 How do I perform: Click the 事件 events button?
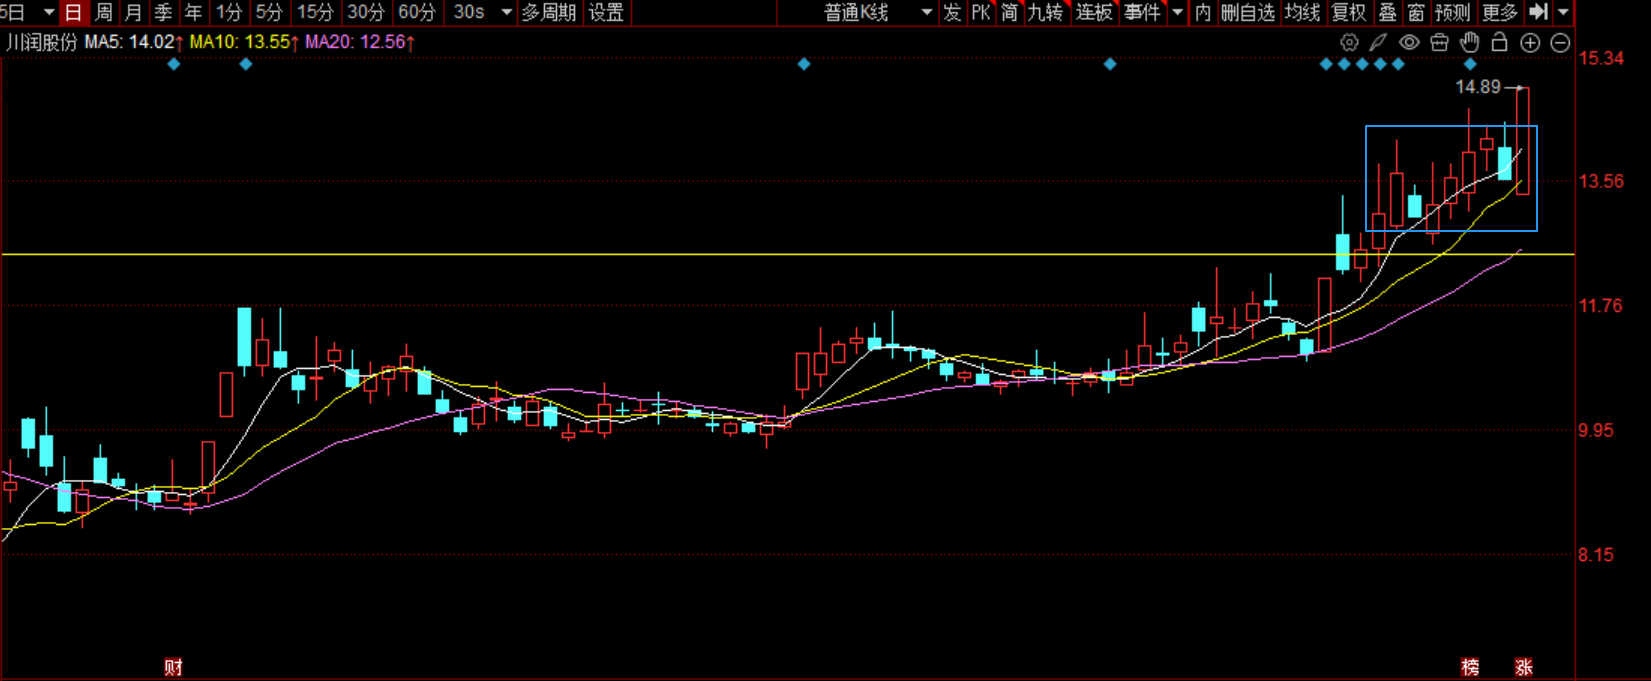pyautogui.click(x=1142, y=12)
